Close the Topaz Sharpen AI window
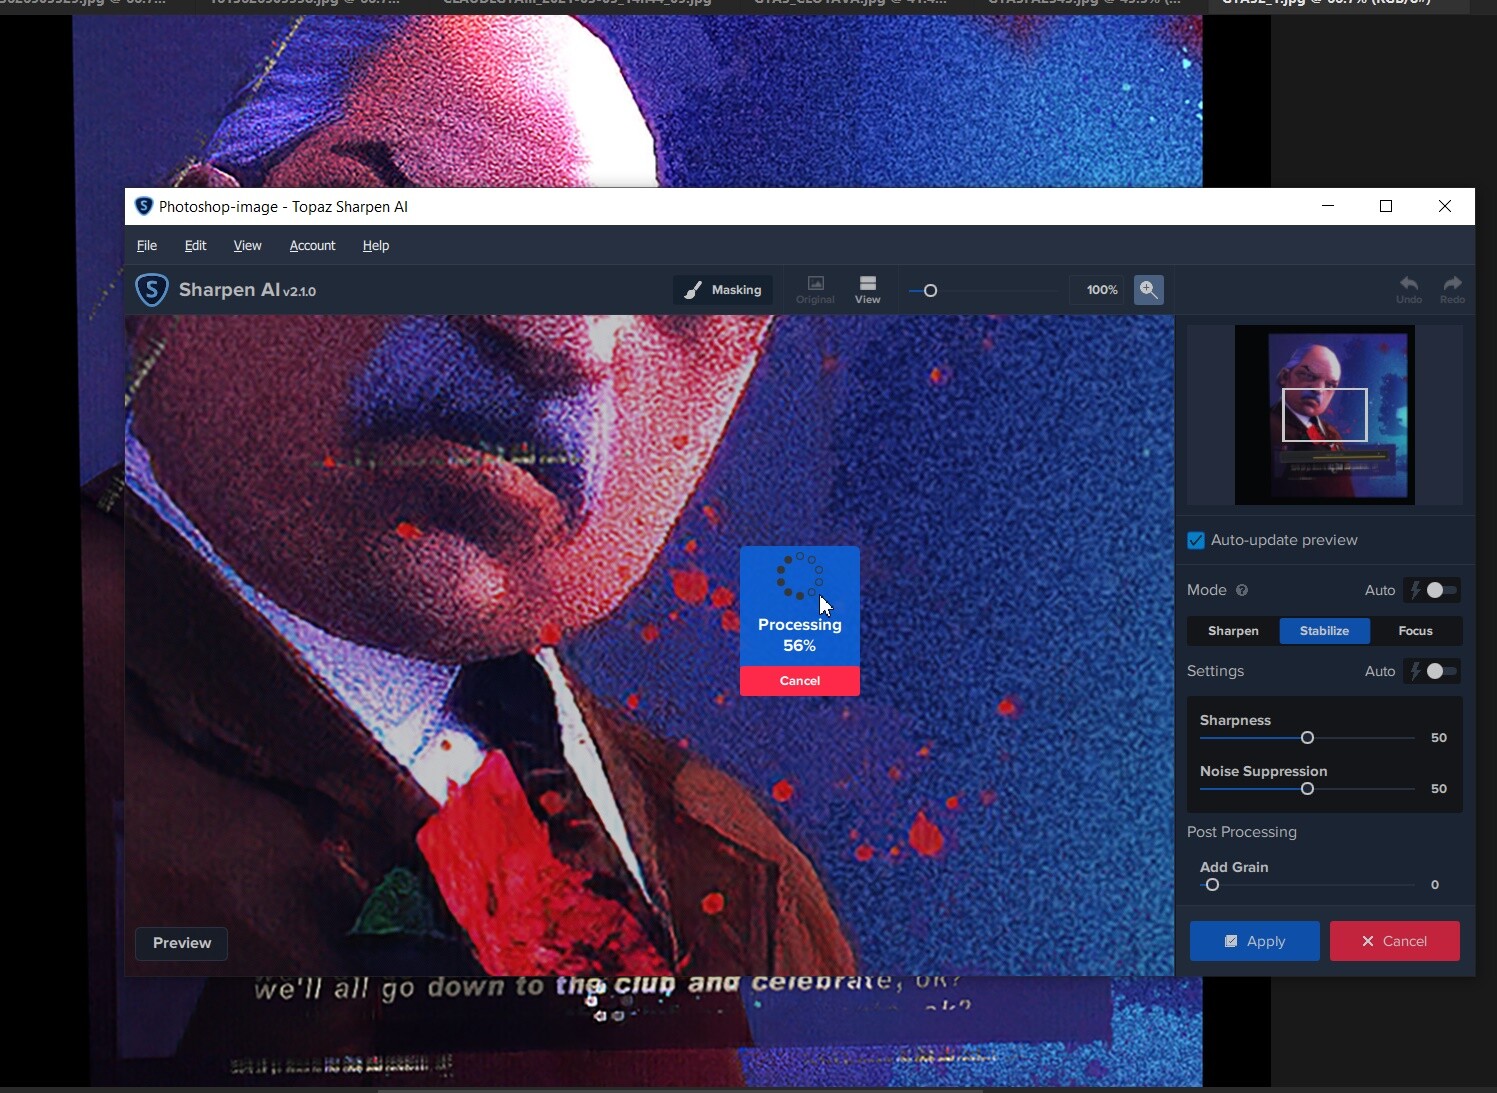Viewport: 1497px width, 1093px height. (x=1445, y=206)
